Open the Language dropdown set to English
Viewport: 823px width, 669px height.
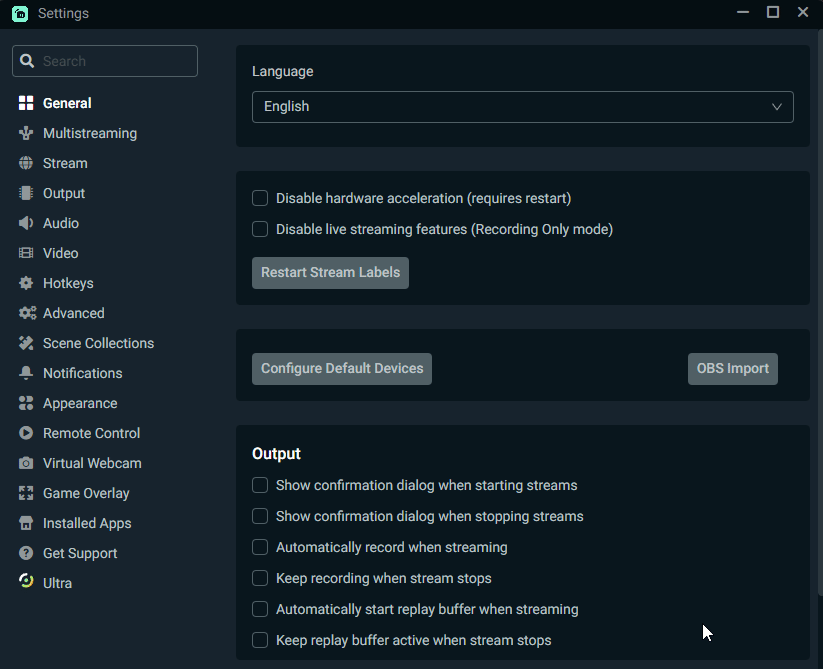coord(522,107)
